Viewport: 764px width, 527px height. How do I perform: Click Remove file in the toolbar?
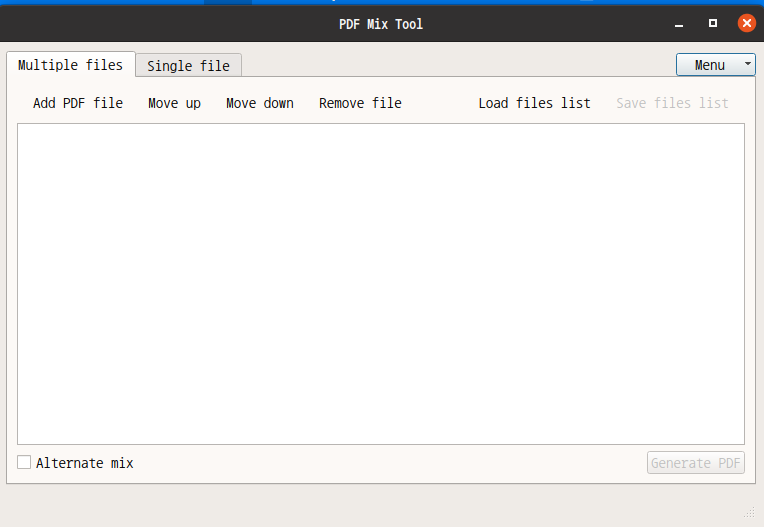pyautogui.click(x=360, y=103)
